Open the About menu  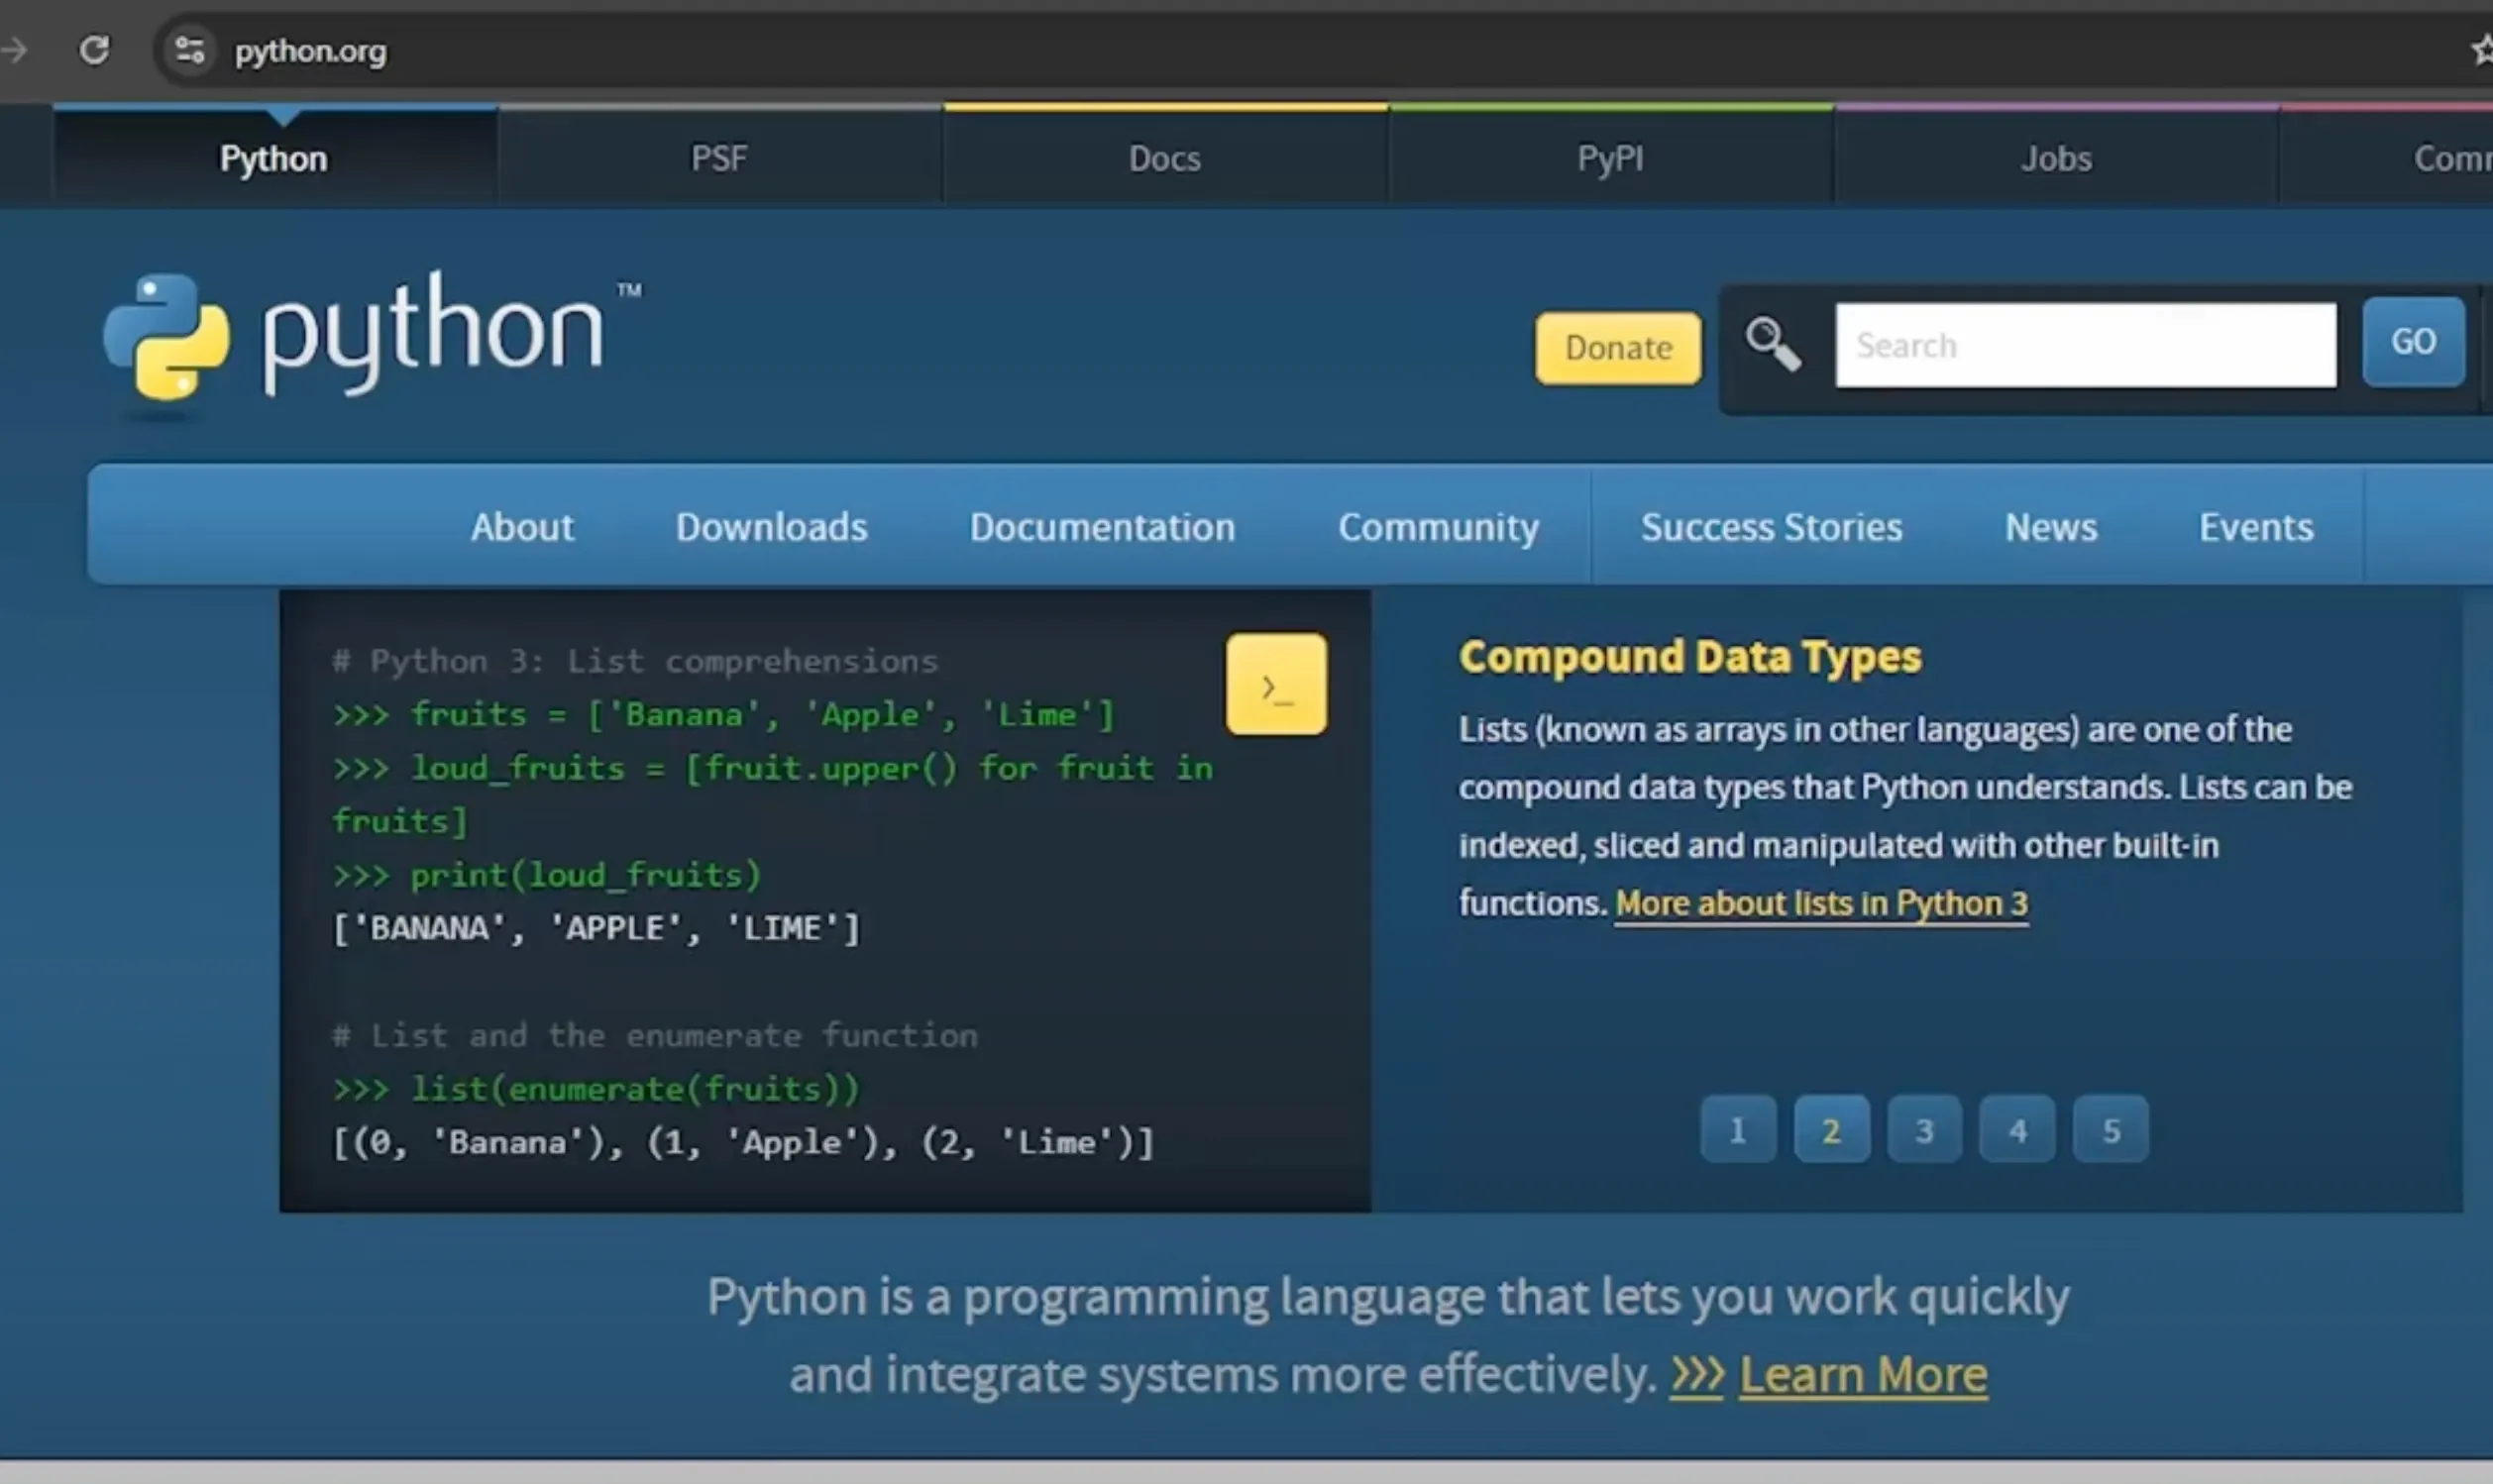click(x=522, y=527)
